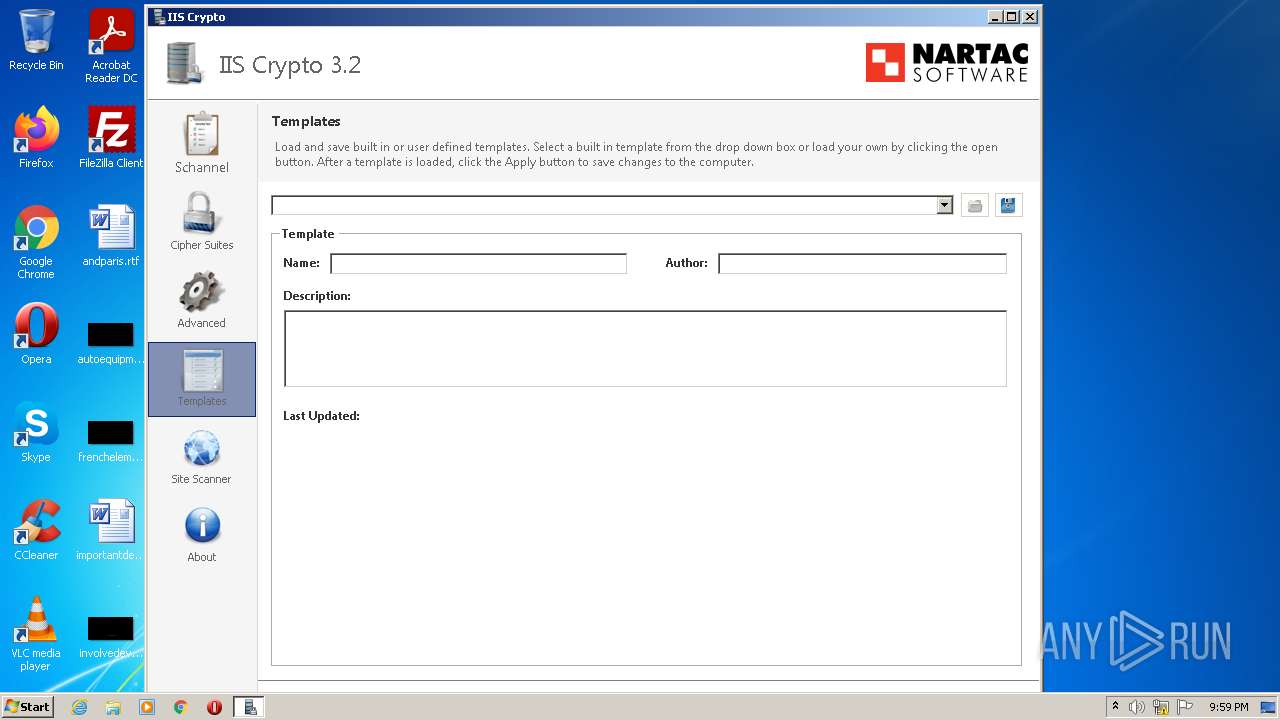Click the network tray icon
Image resolution: width=1280 pixels, height=720 pixels.
pos(1161,707)
